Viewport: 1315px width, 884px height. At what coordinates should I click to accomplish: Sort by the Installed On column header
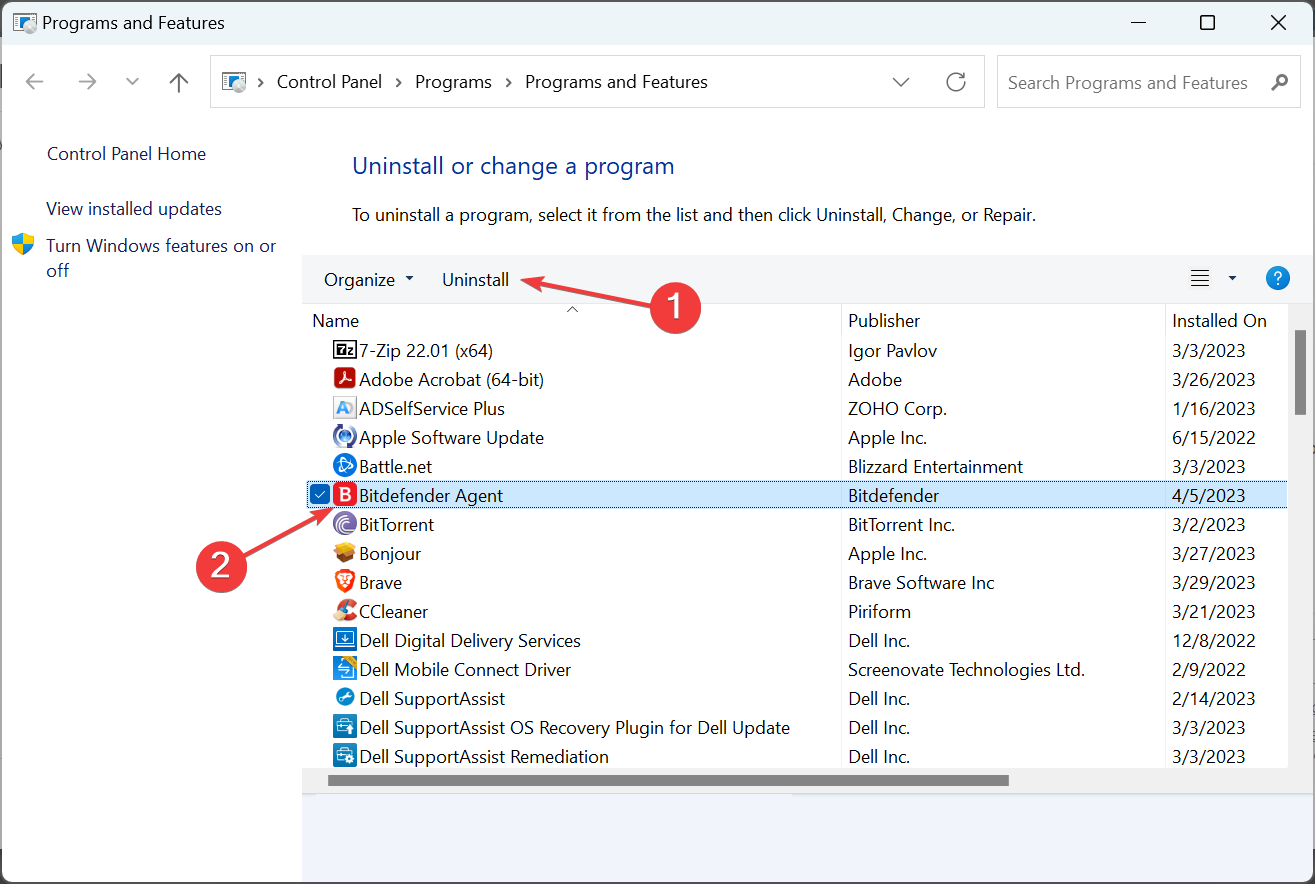pyautogui.click(x=1227, y=320)
